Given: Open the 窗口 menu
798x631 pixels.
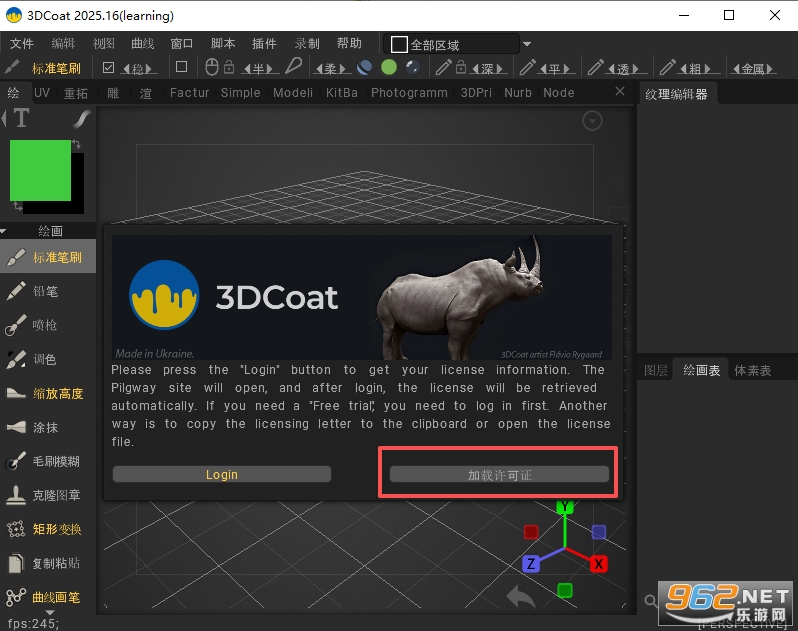Looking at the screenshot, I should [x=182, y=44].
